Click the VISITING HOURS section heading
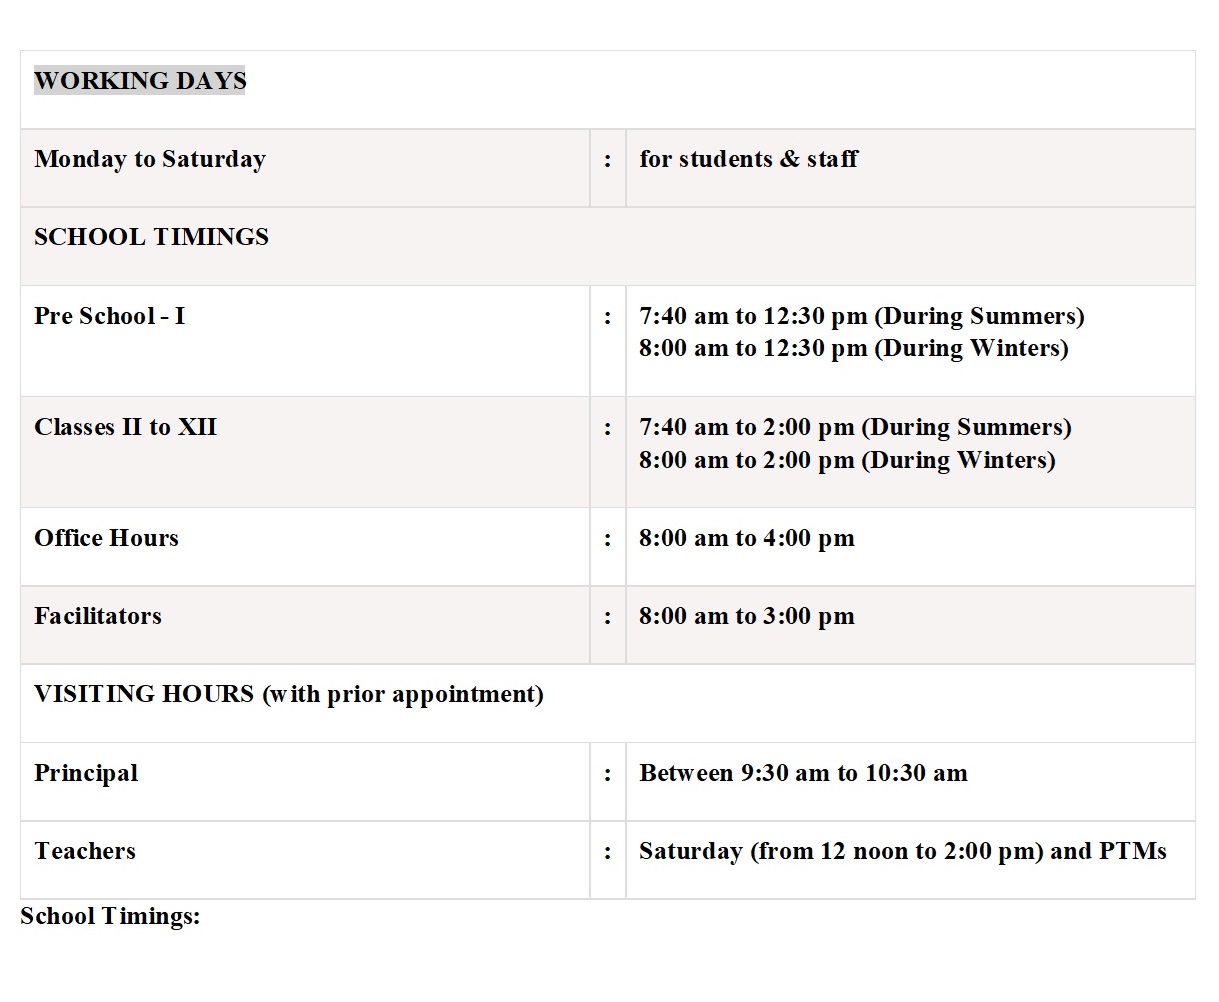This screenshot has height=1002, width=1219. point(288,694)
